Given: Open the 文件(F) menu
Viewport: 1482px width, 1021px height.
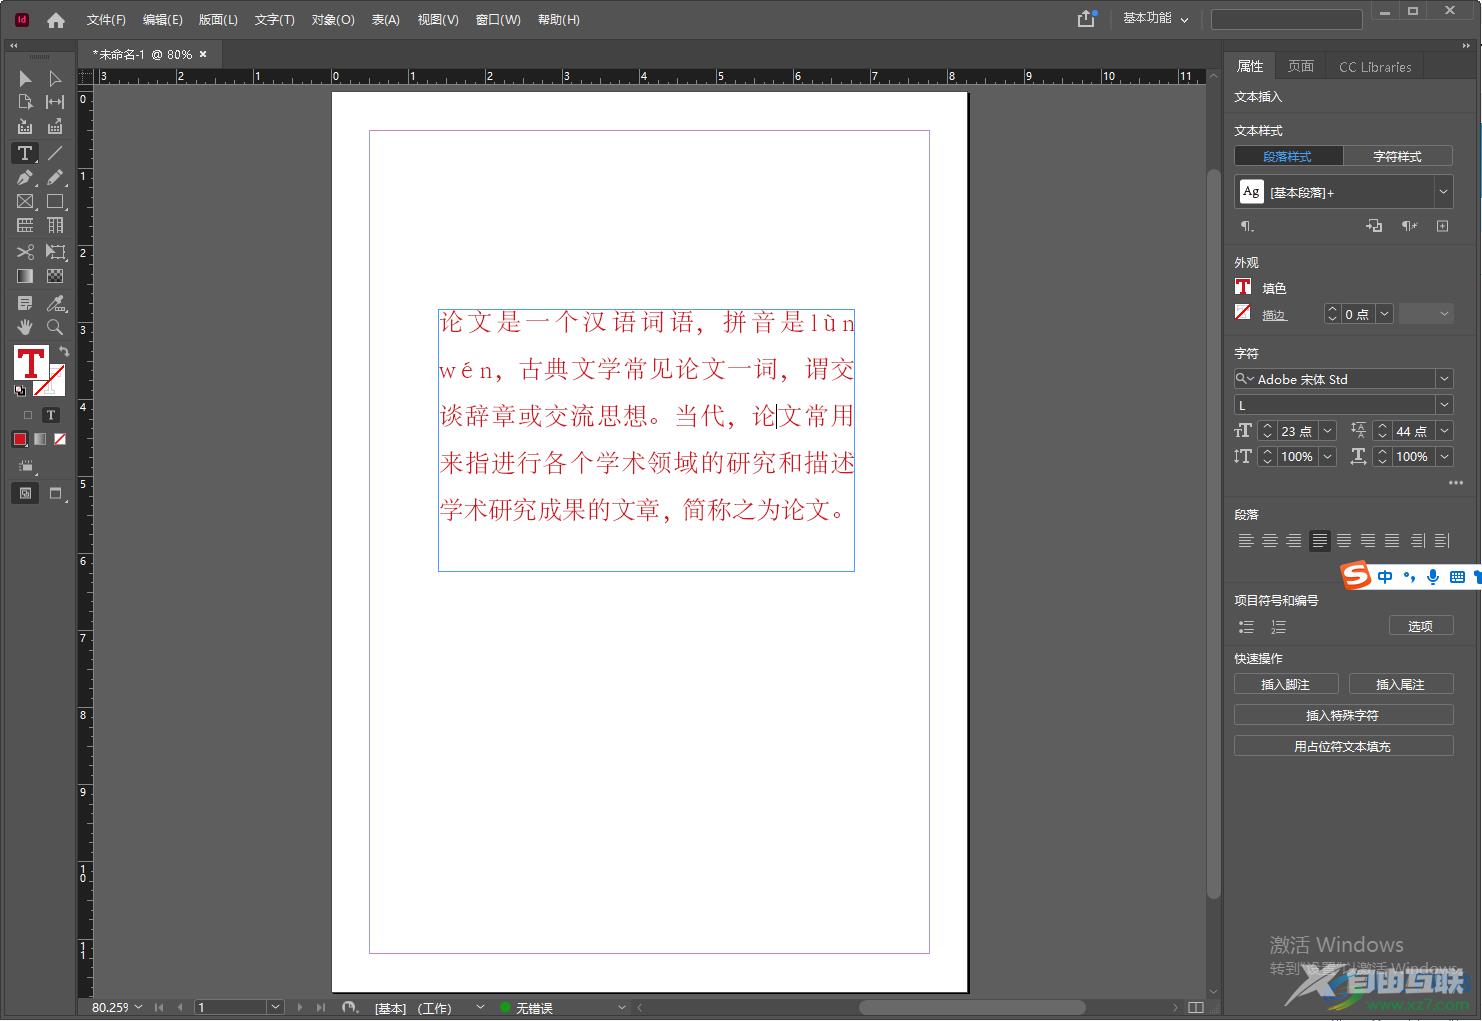Looking at the screenshot, I should [106, 20].
